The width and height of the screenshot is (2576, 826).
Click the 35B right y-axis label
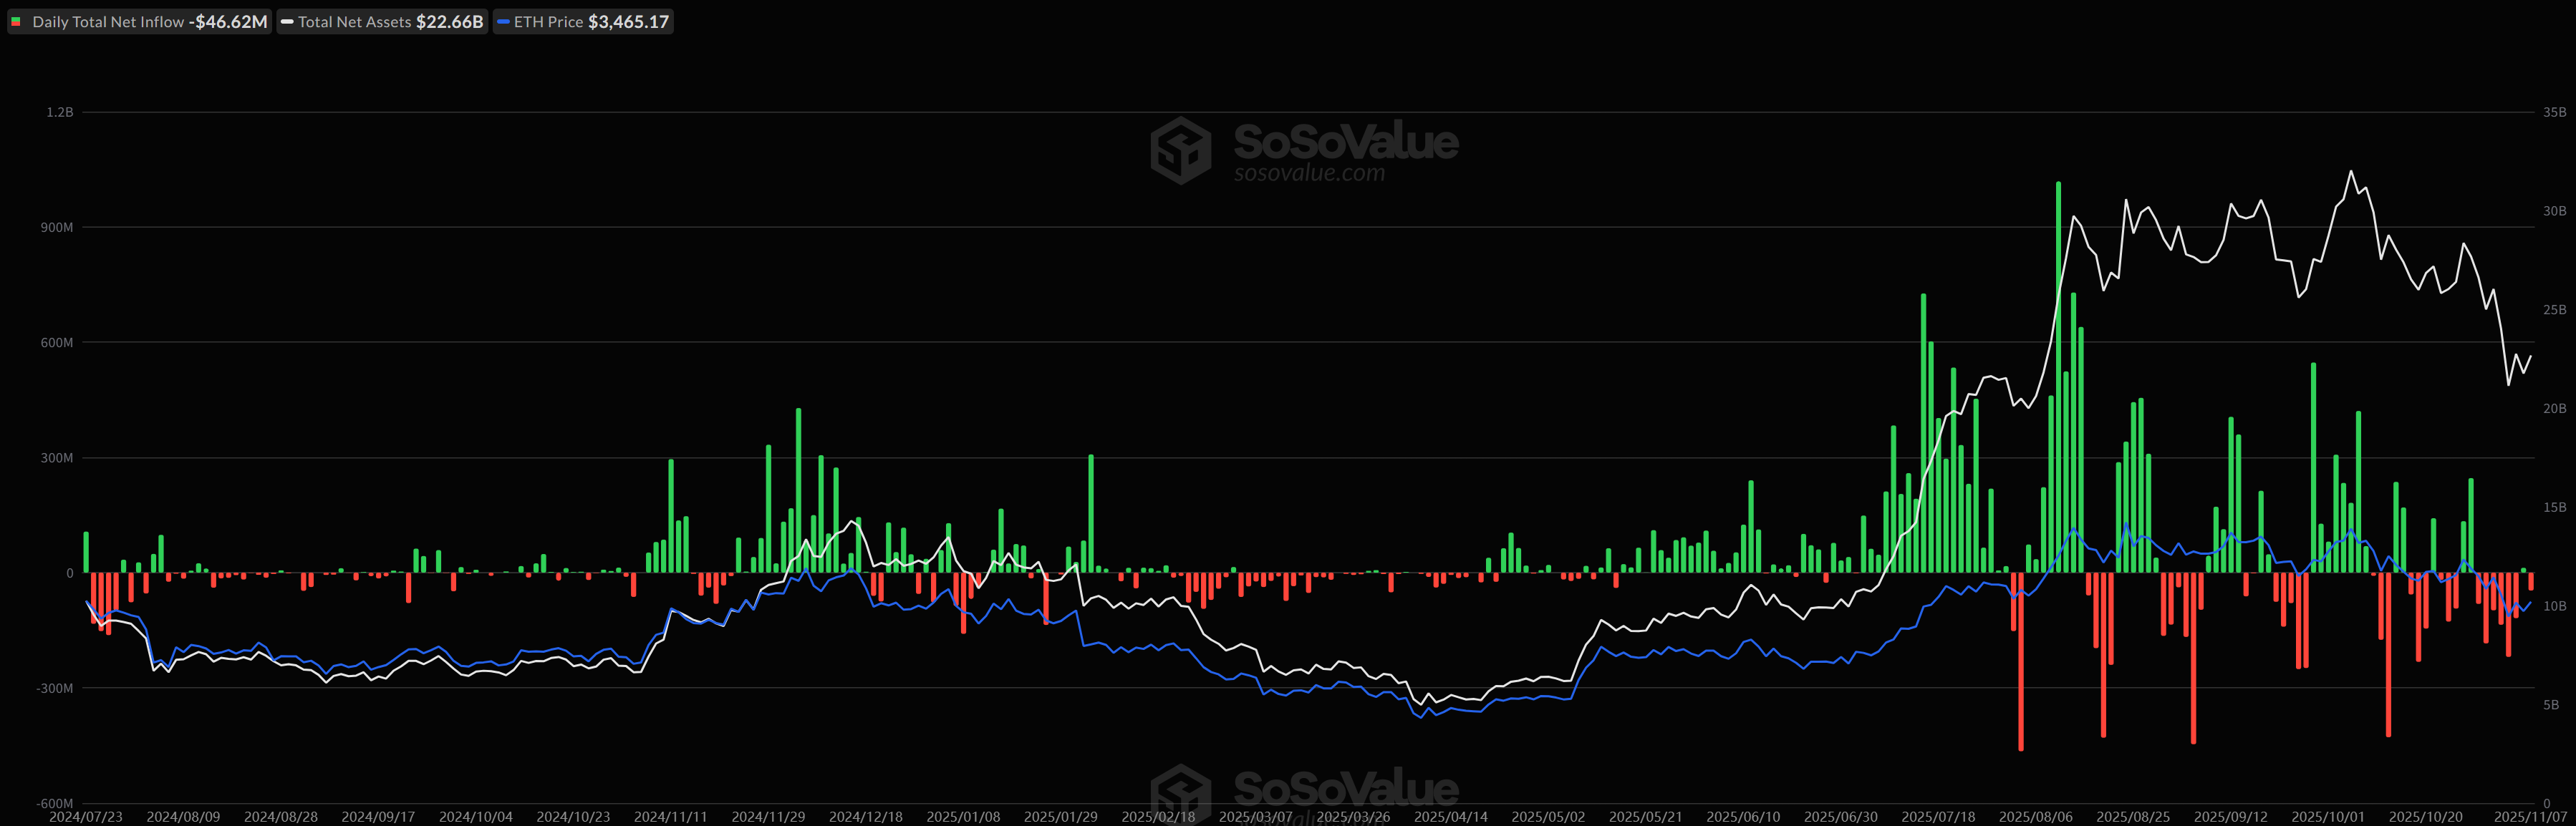click(x=2554, y=112)
